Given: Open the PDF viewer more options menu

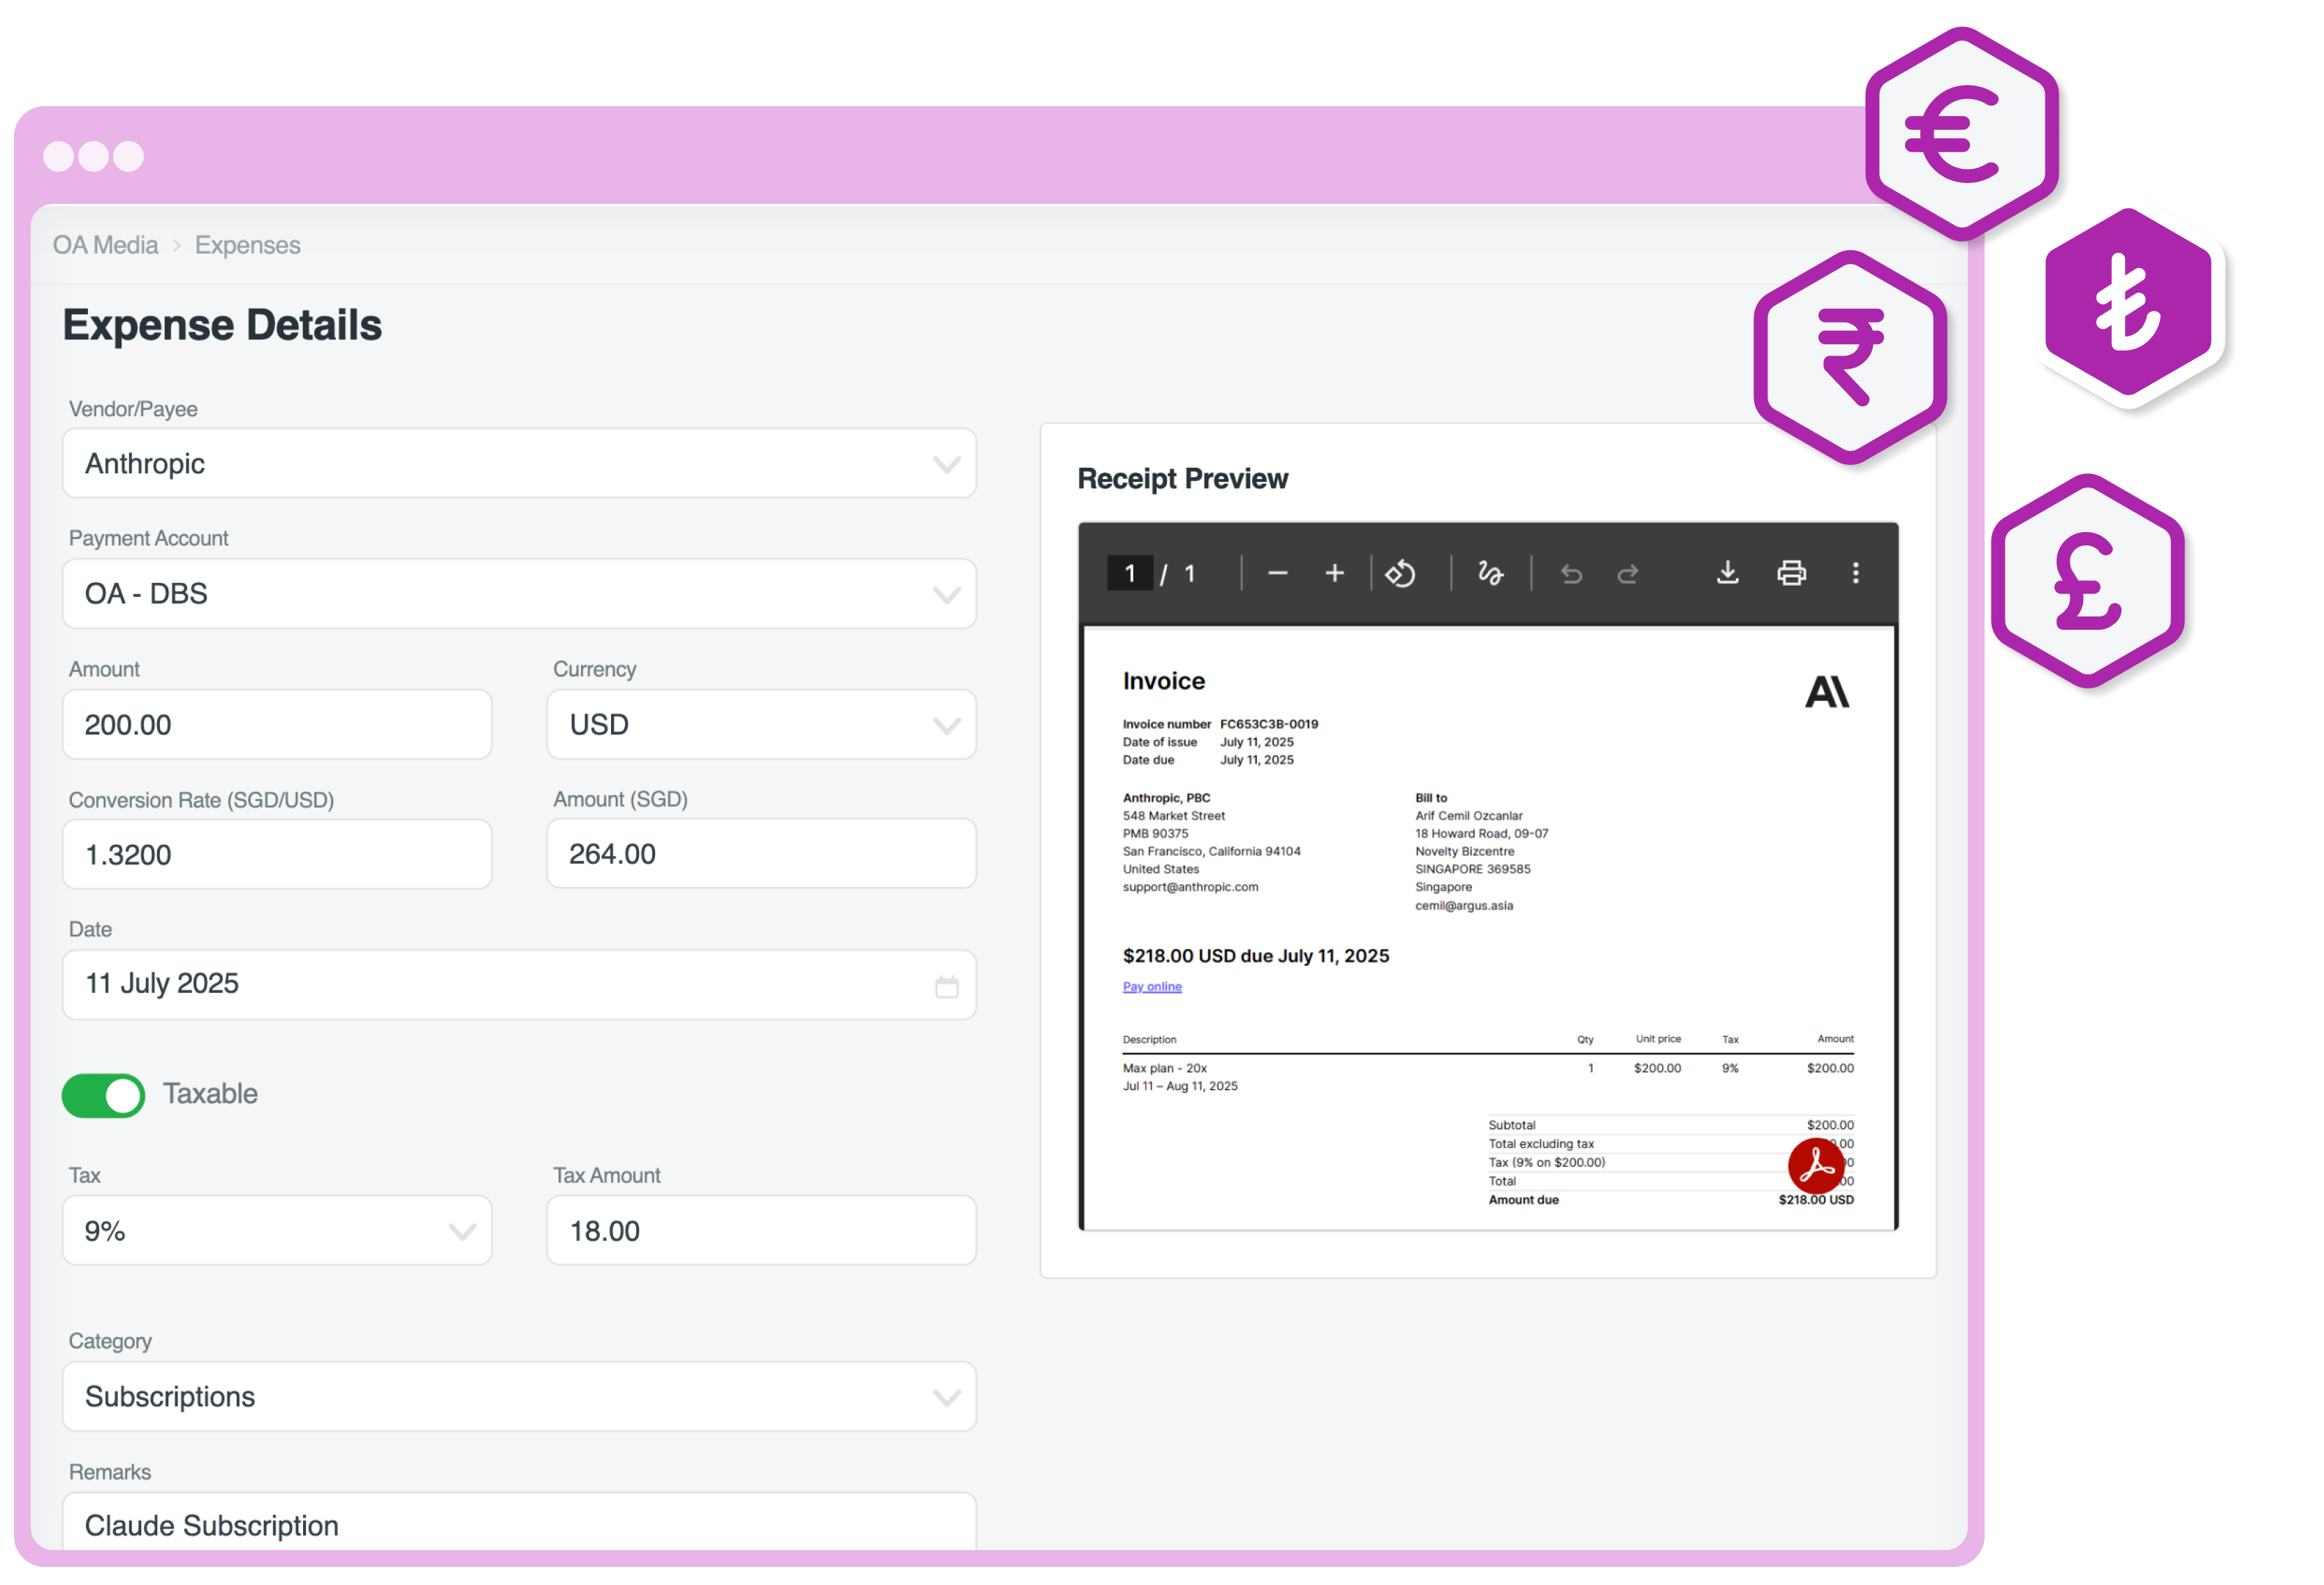Looking at the screenshot, I should 1855,573.
